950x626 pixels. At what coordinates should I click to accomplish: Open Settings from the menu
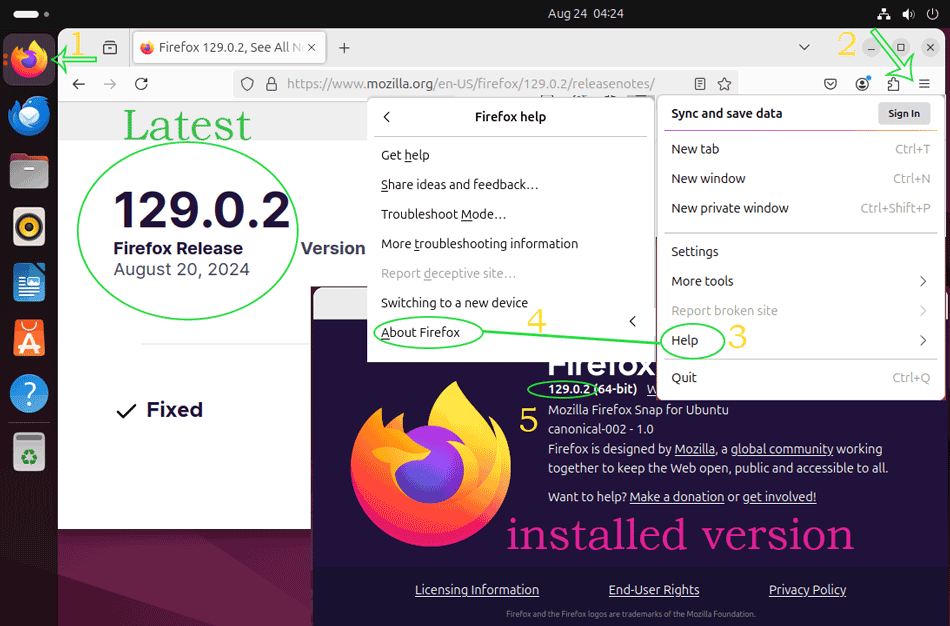800,251
